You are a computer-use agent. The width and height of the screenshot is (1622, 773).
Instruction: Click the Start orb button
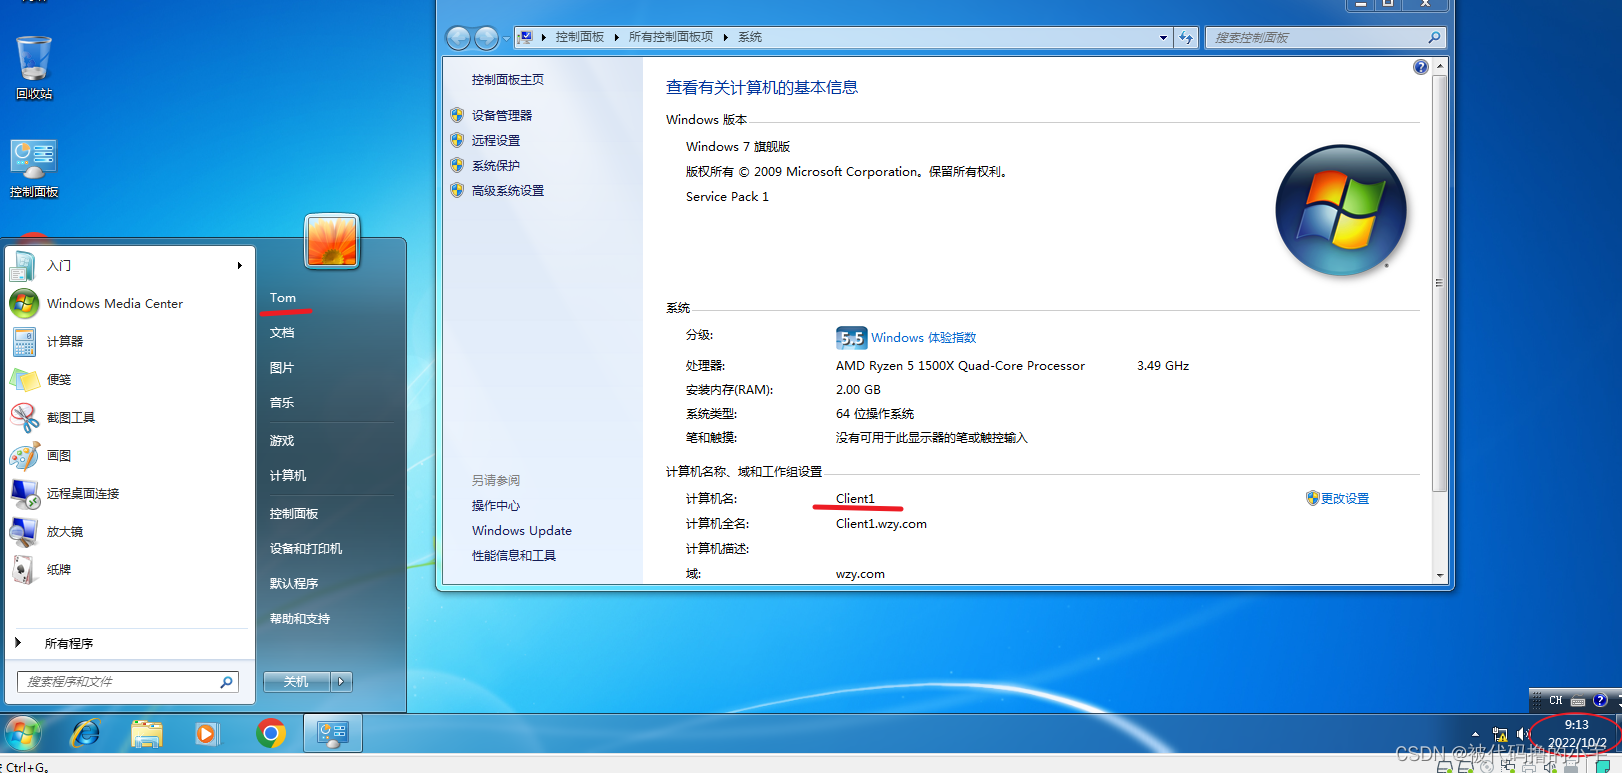pos(22,734)
